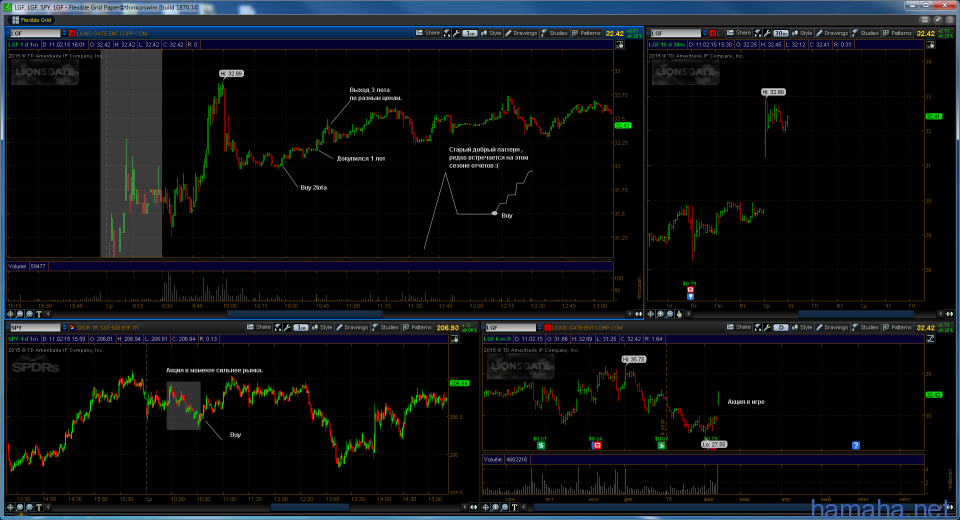The height and width of the screenshot is (520, 960).
Task: Click T text tool under LGF 1m chart
Action: pyautogui.click(x=39, y=314)
